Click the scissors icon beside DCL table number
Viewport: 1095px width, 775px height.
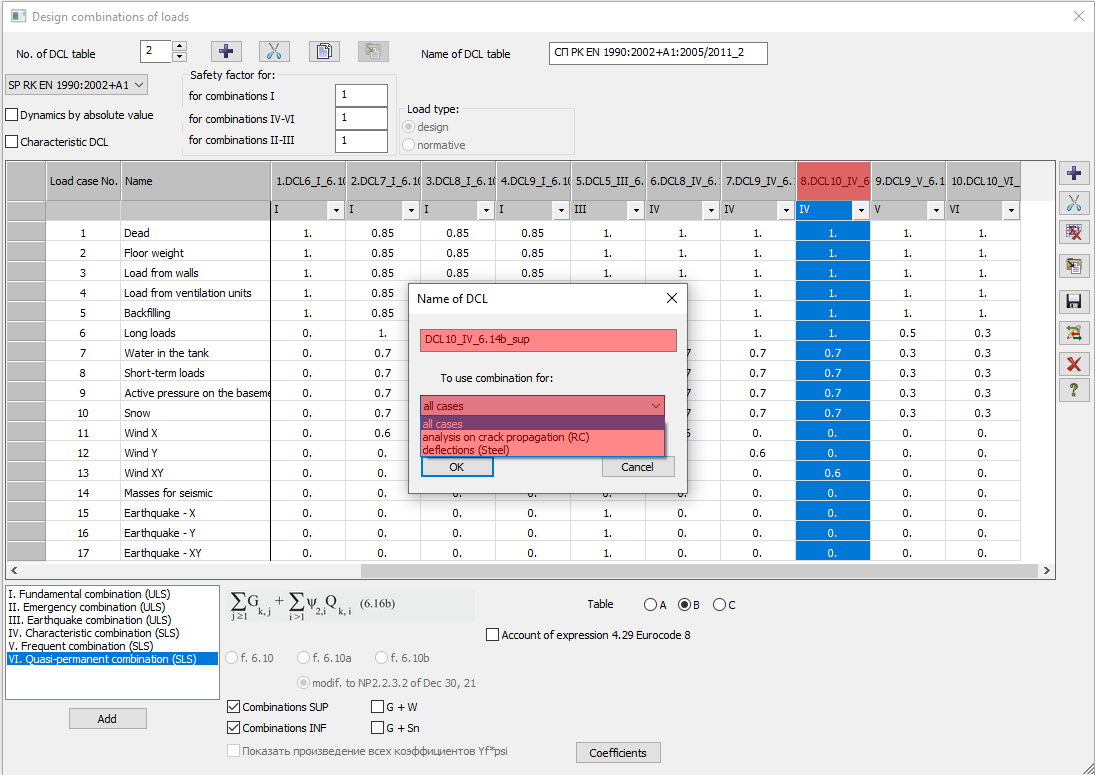click(274, 53)
